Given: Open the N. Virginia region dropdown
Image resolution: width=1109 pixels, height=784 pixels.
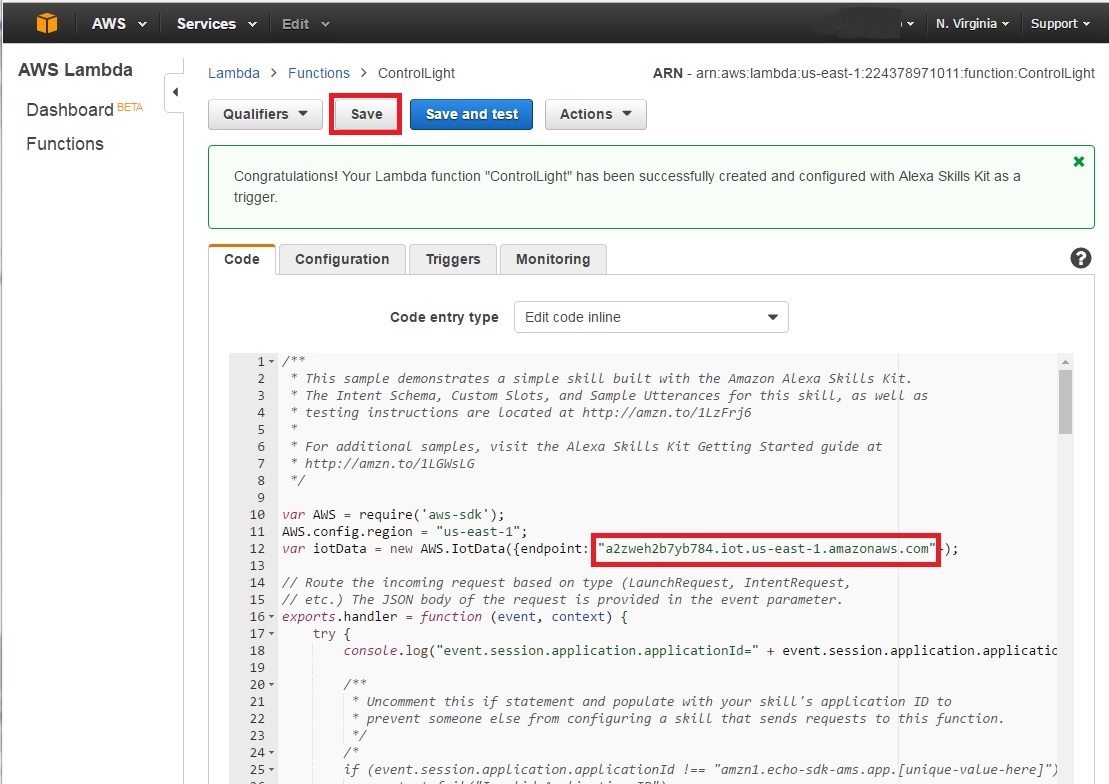Looking at the screenshot, I should coord(972,23).
